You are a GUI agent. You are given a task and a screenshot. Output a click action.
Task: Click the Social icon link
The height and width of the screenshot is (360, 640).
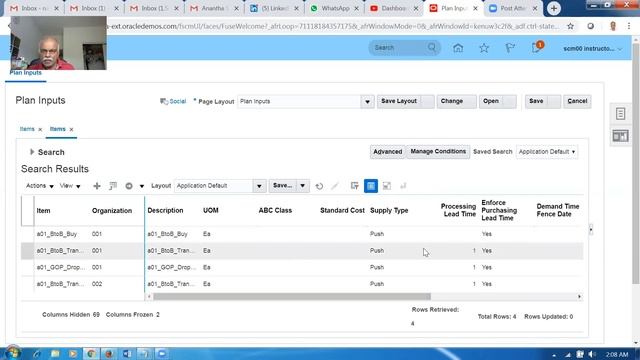173,101
